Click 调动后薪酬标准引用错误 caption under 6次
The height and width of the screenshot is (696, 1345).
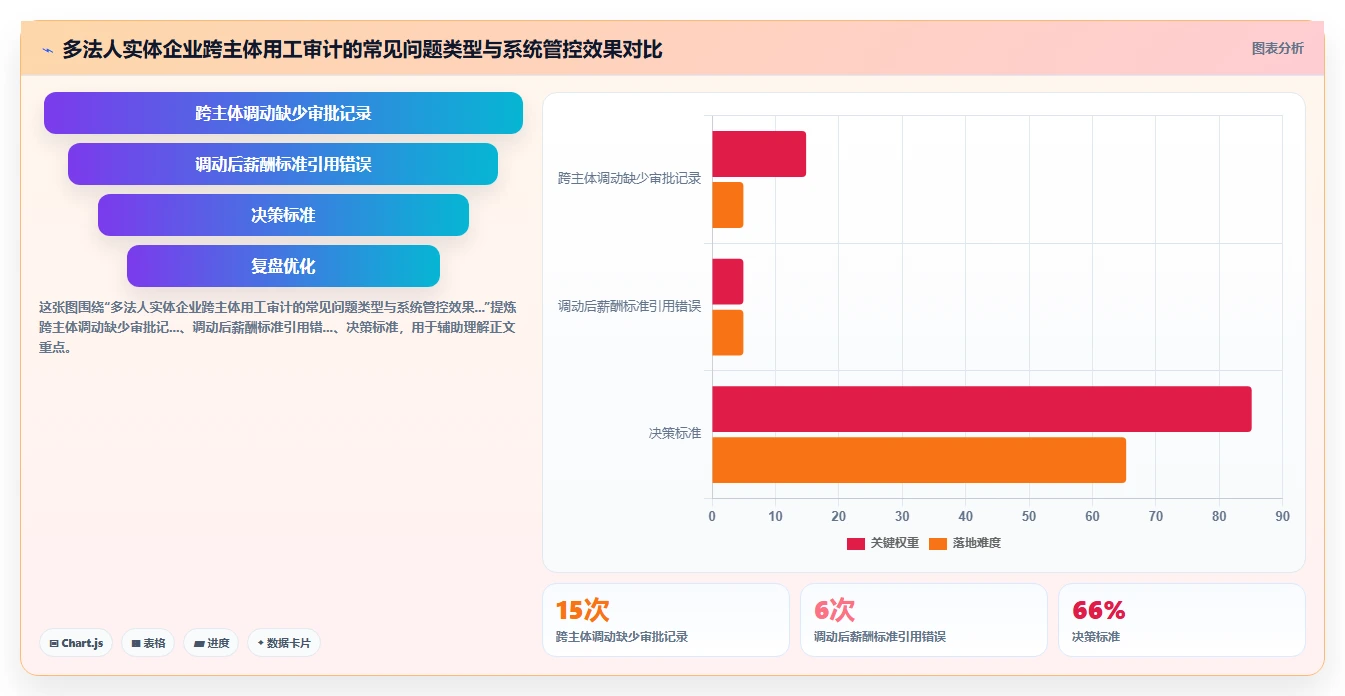[880, 637]
